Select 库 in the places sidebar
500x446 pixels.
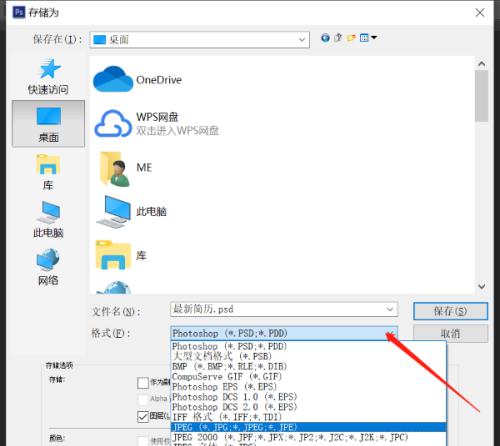coord(48,172)
